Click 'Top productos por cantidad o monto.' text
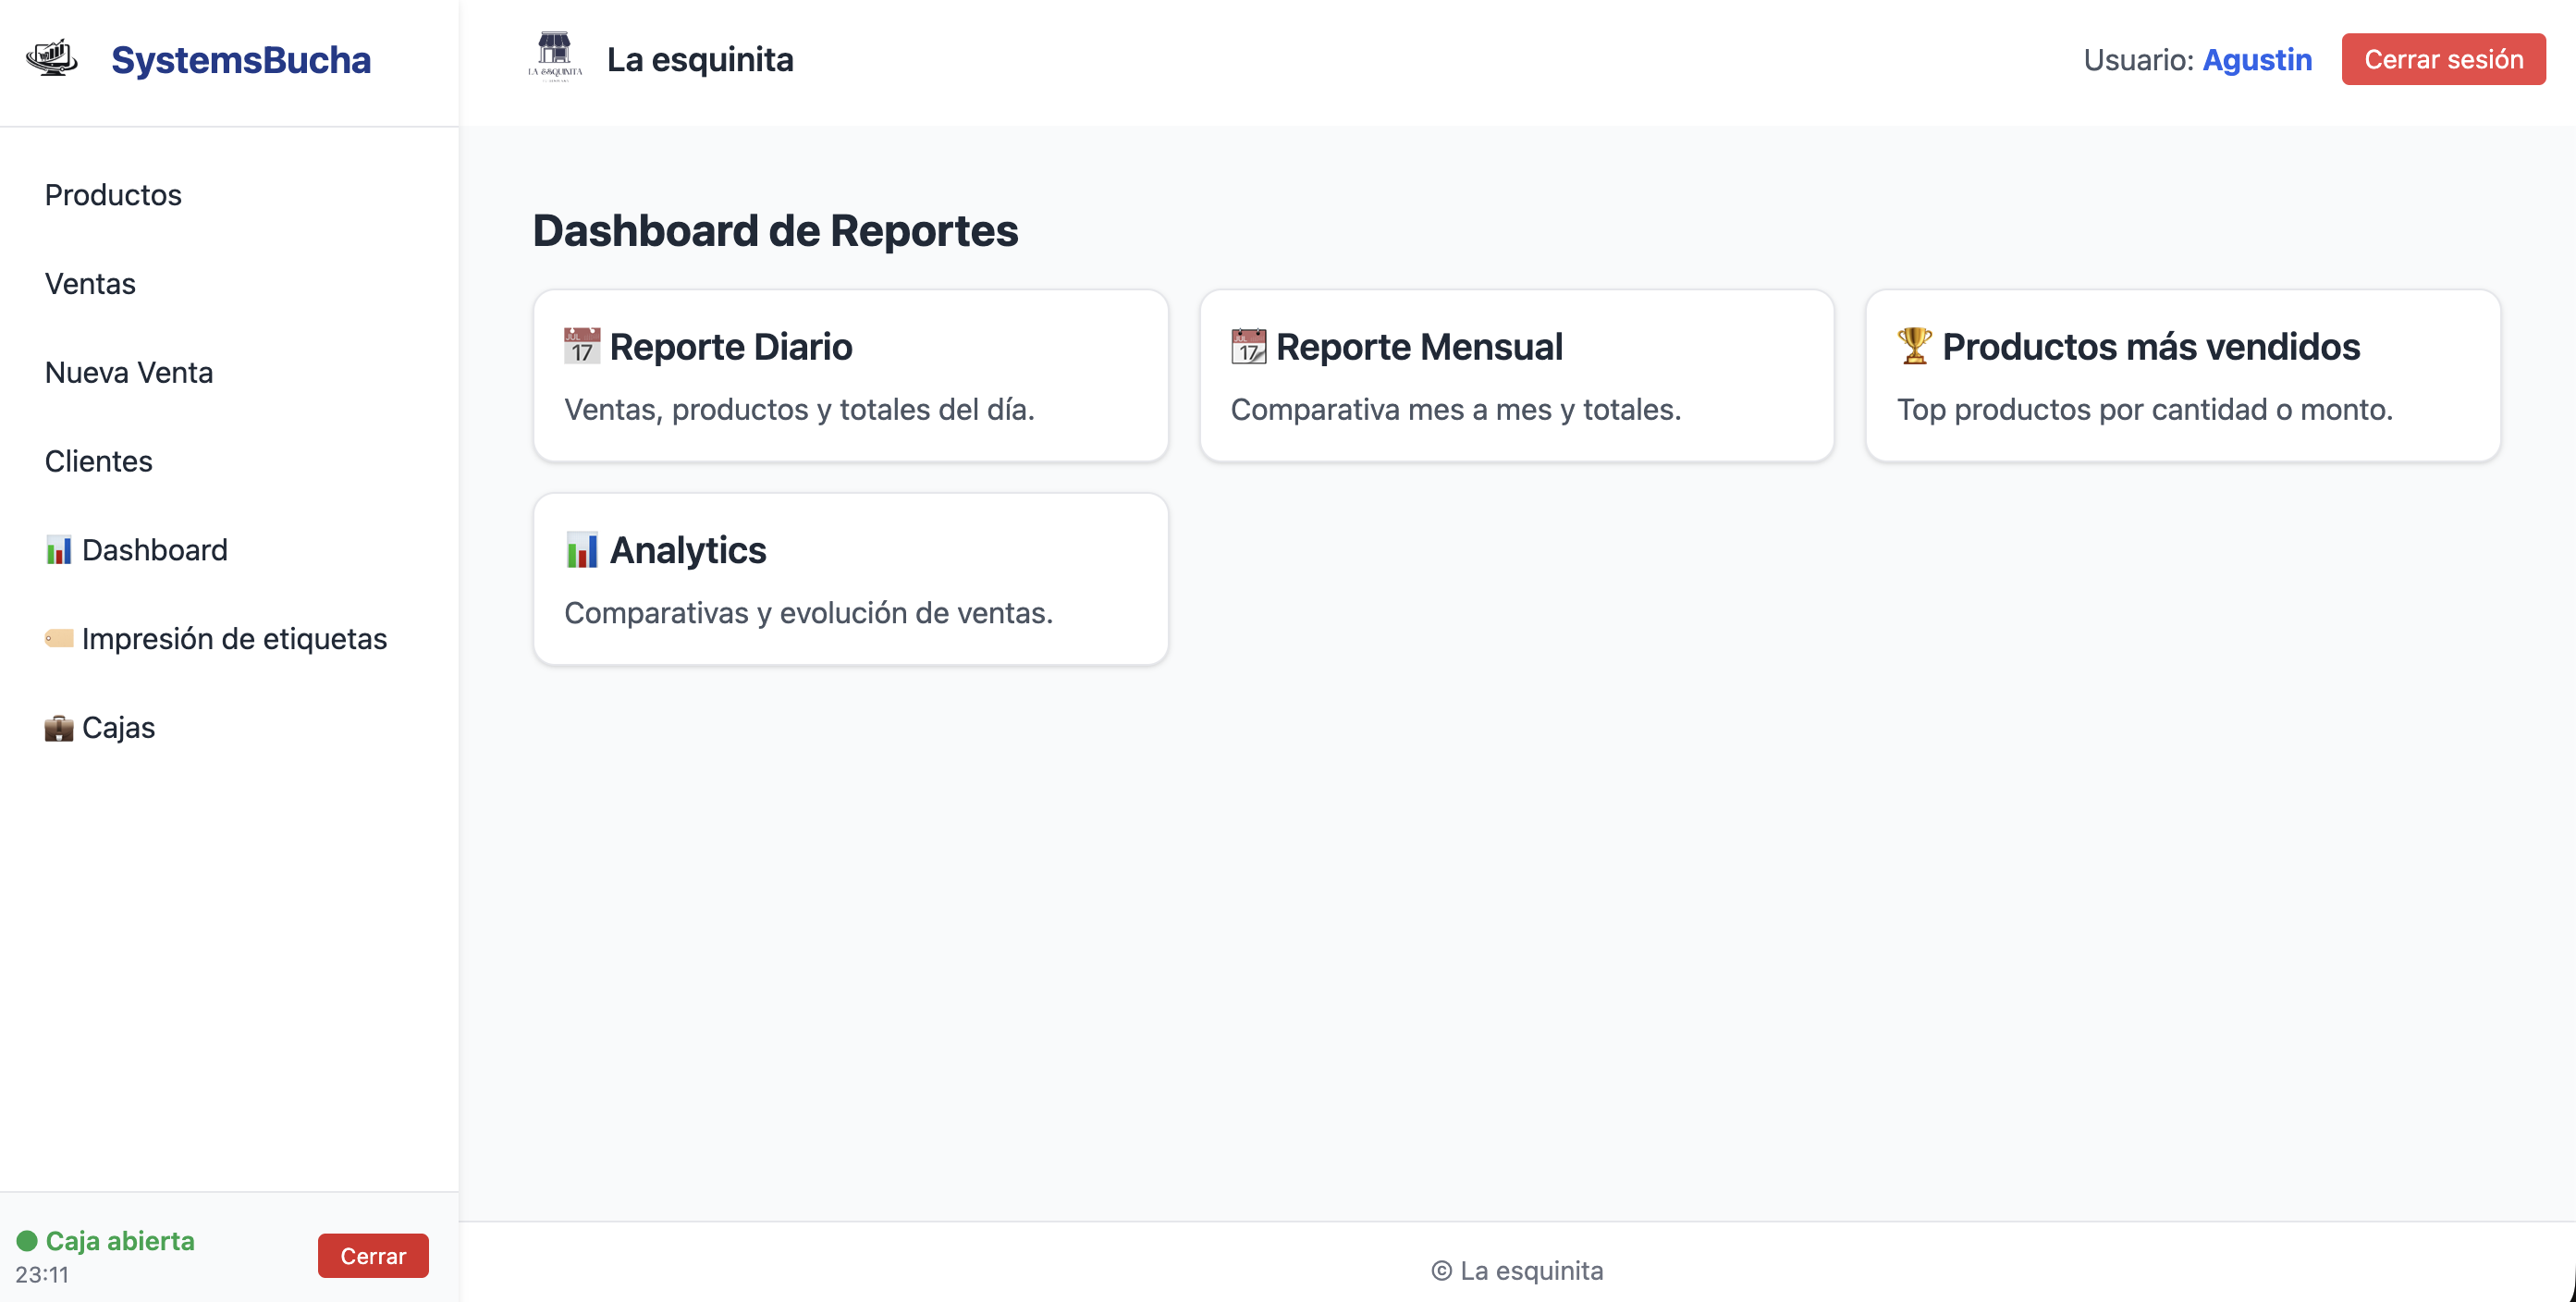2576x1302 pixels. pyautogui.click(x=2145, y=409)
